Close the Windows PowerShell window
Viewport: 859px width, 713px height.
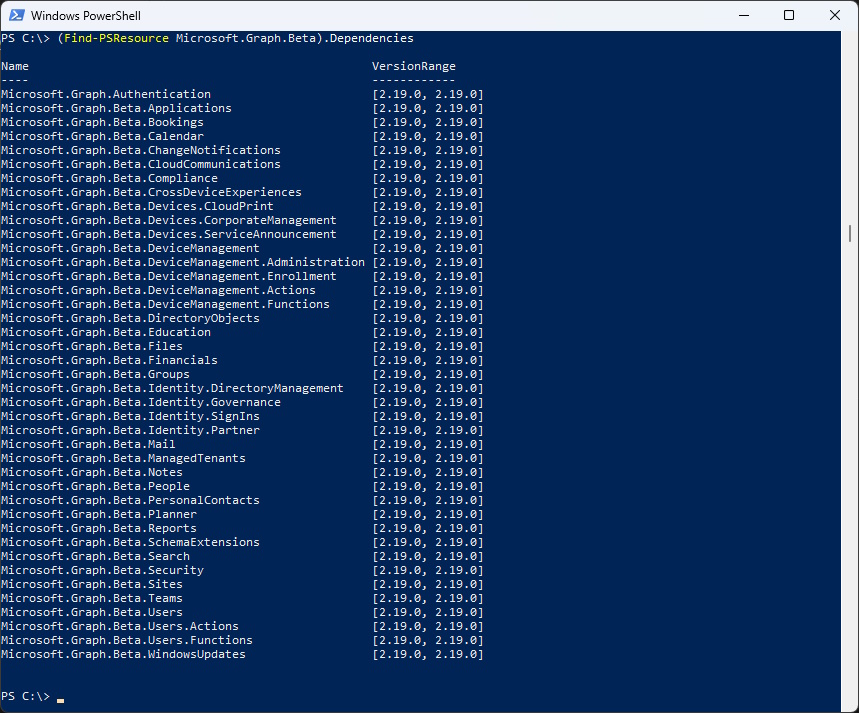pos(835,15)
